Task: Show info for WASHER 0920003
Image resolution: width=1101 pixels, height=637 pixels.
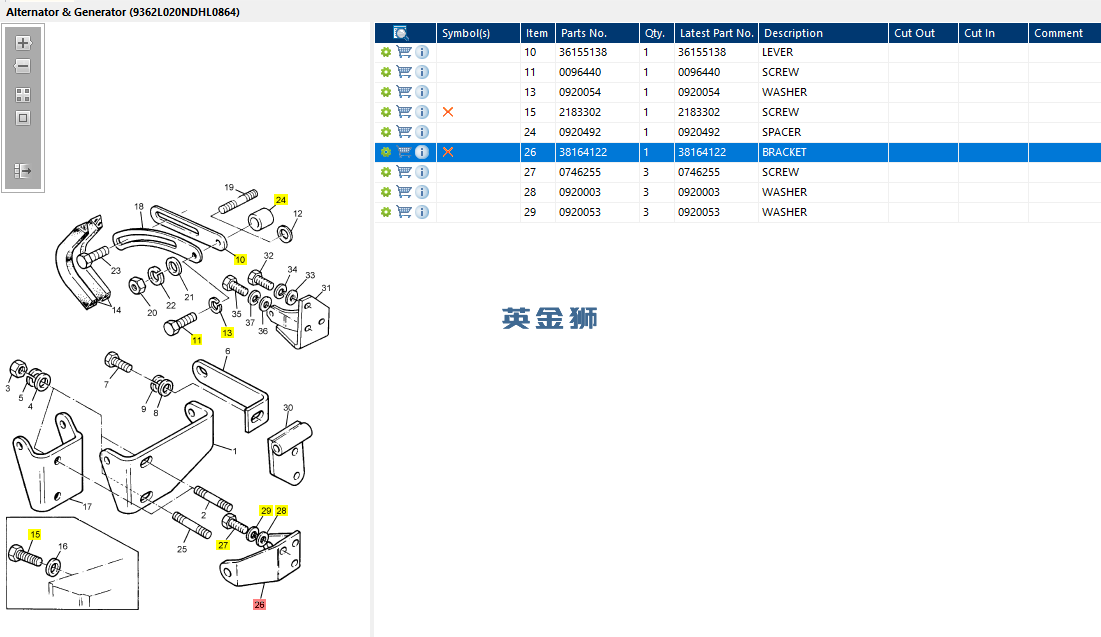Action: coord(422,192)
